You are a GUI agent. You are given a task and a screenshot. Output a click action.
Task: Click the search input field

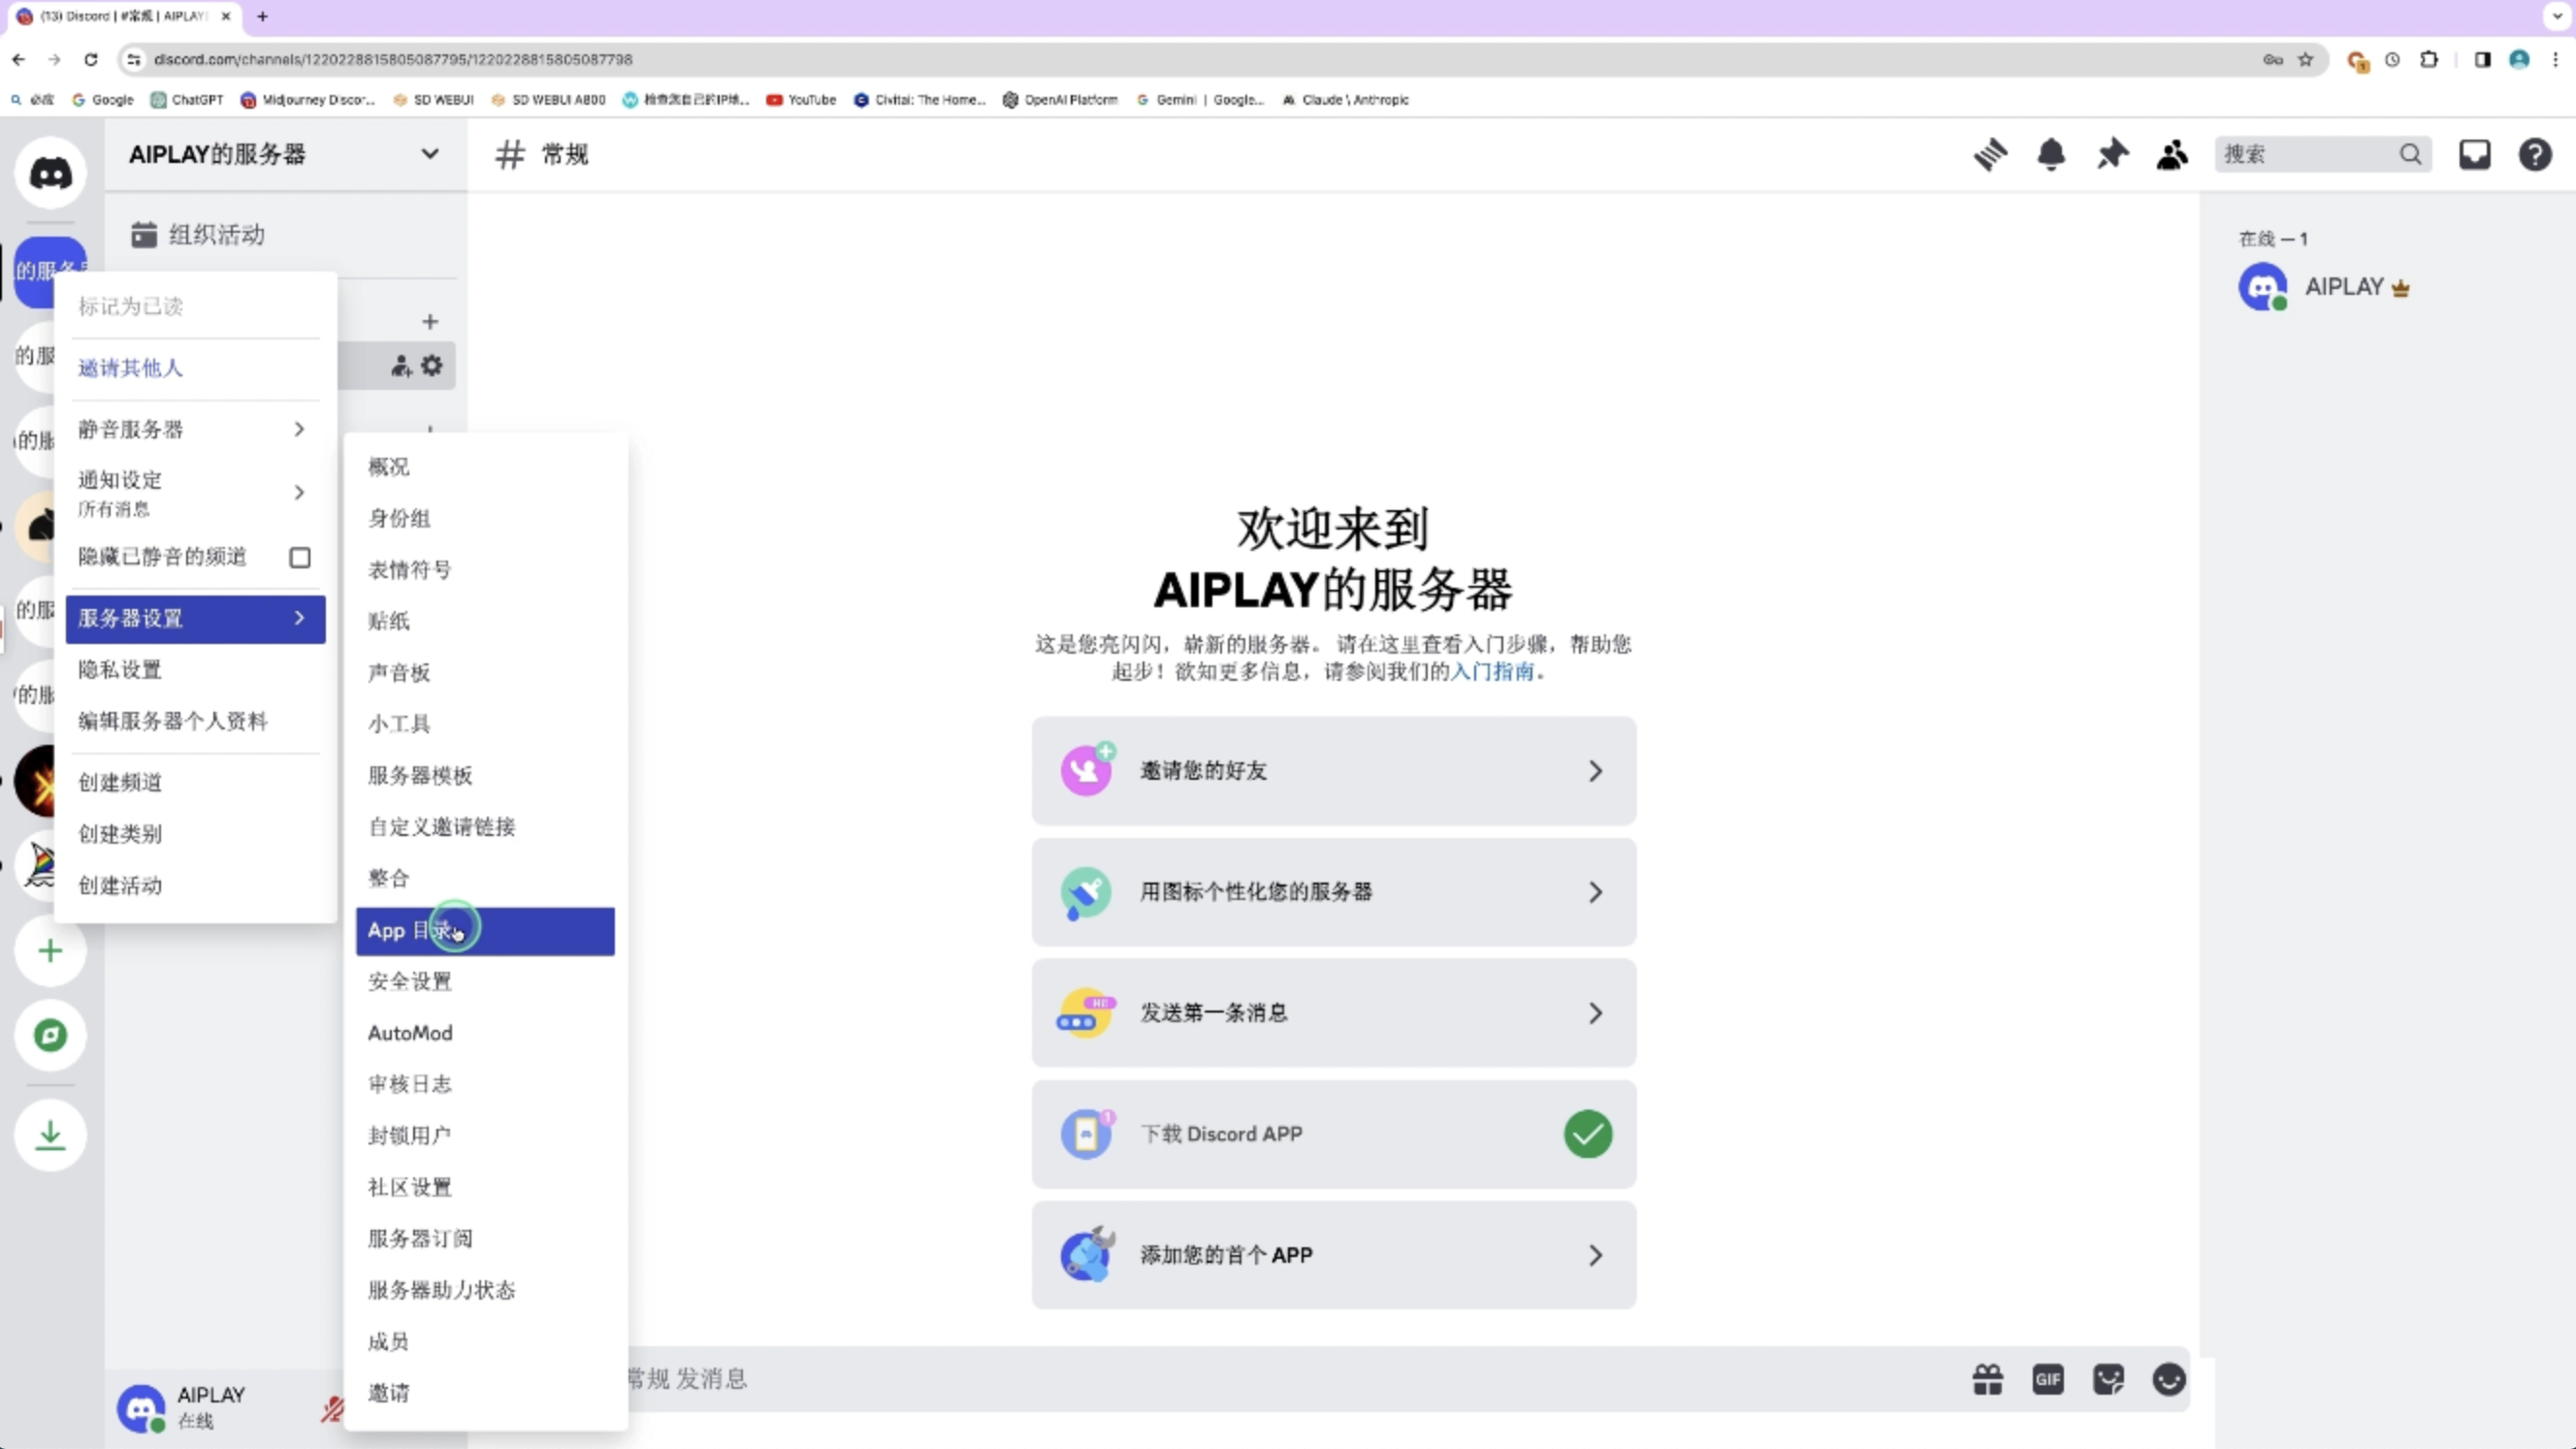coord(2322,154)
